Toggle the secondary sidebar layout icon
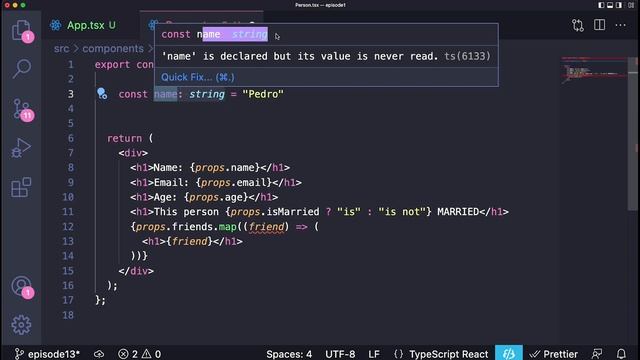Viewport: 640px width, 360px height. pos(619,5)
